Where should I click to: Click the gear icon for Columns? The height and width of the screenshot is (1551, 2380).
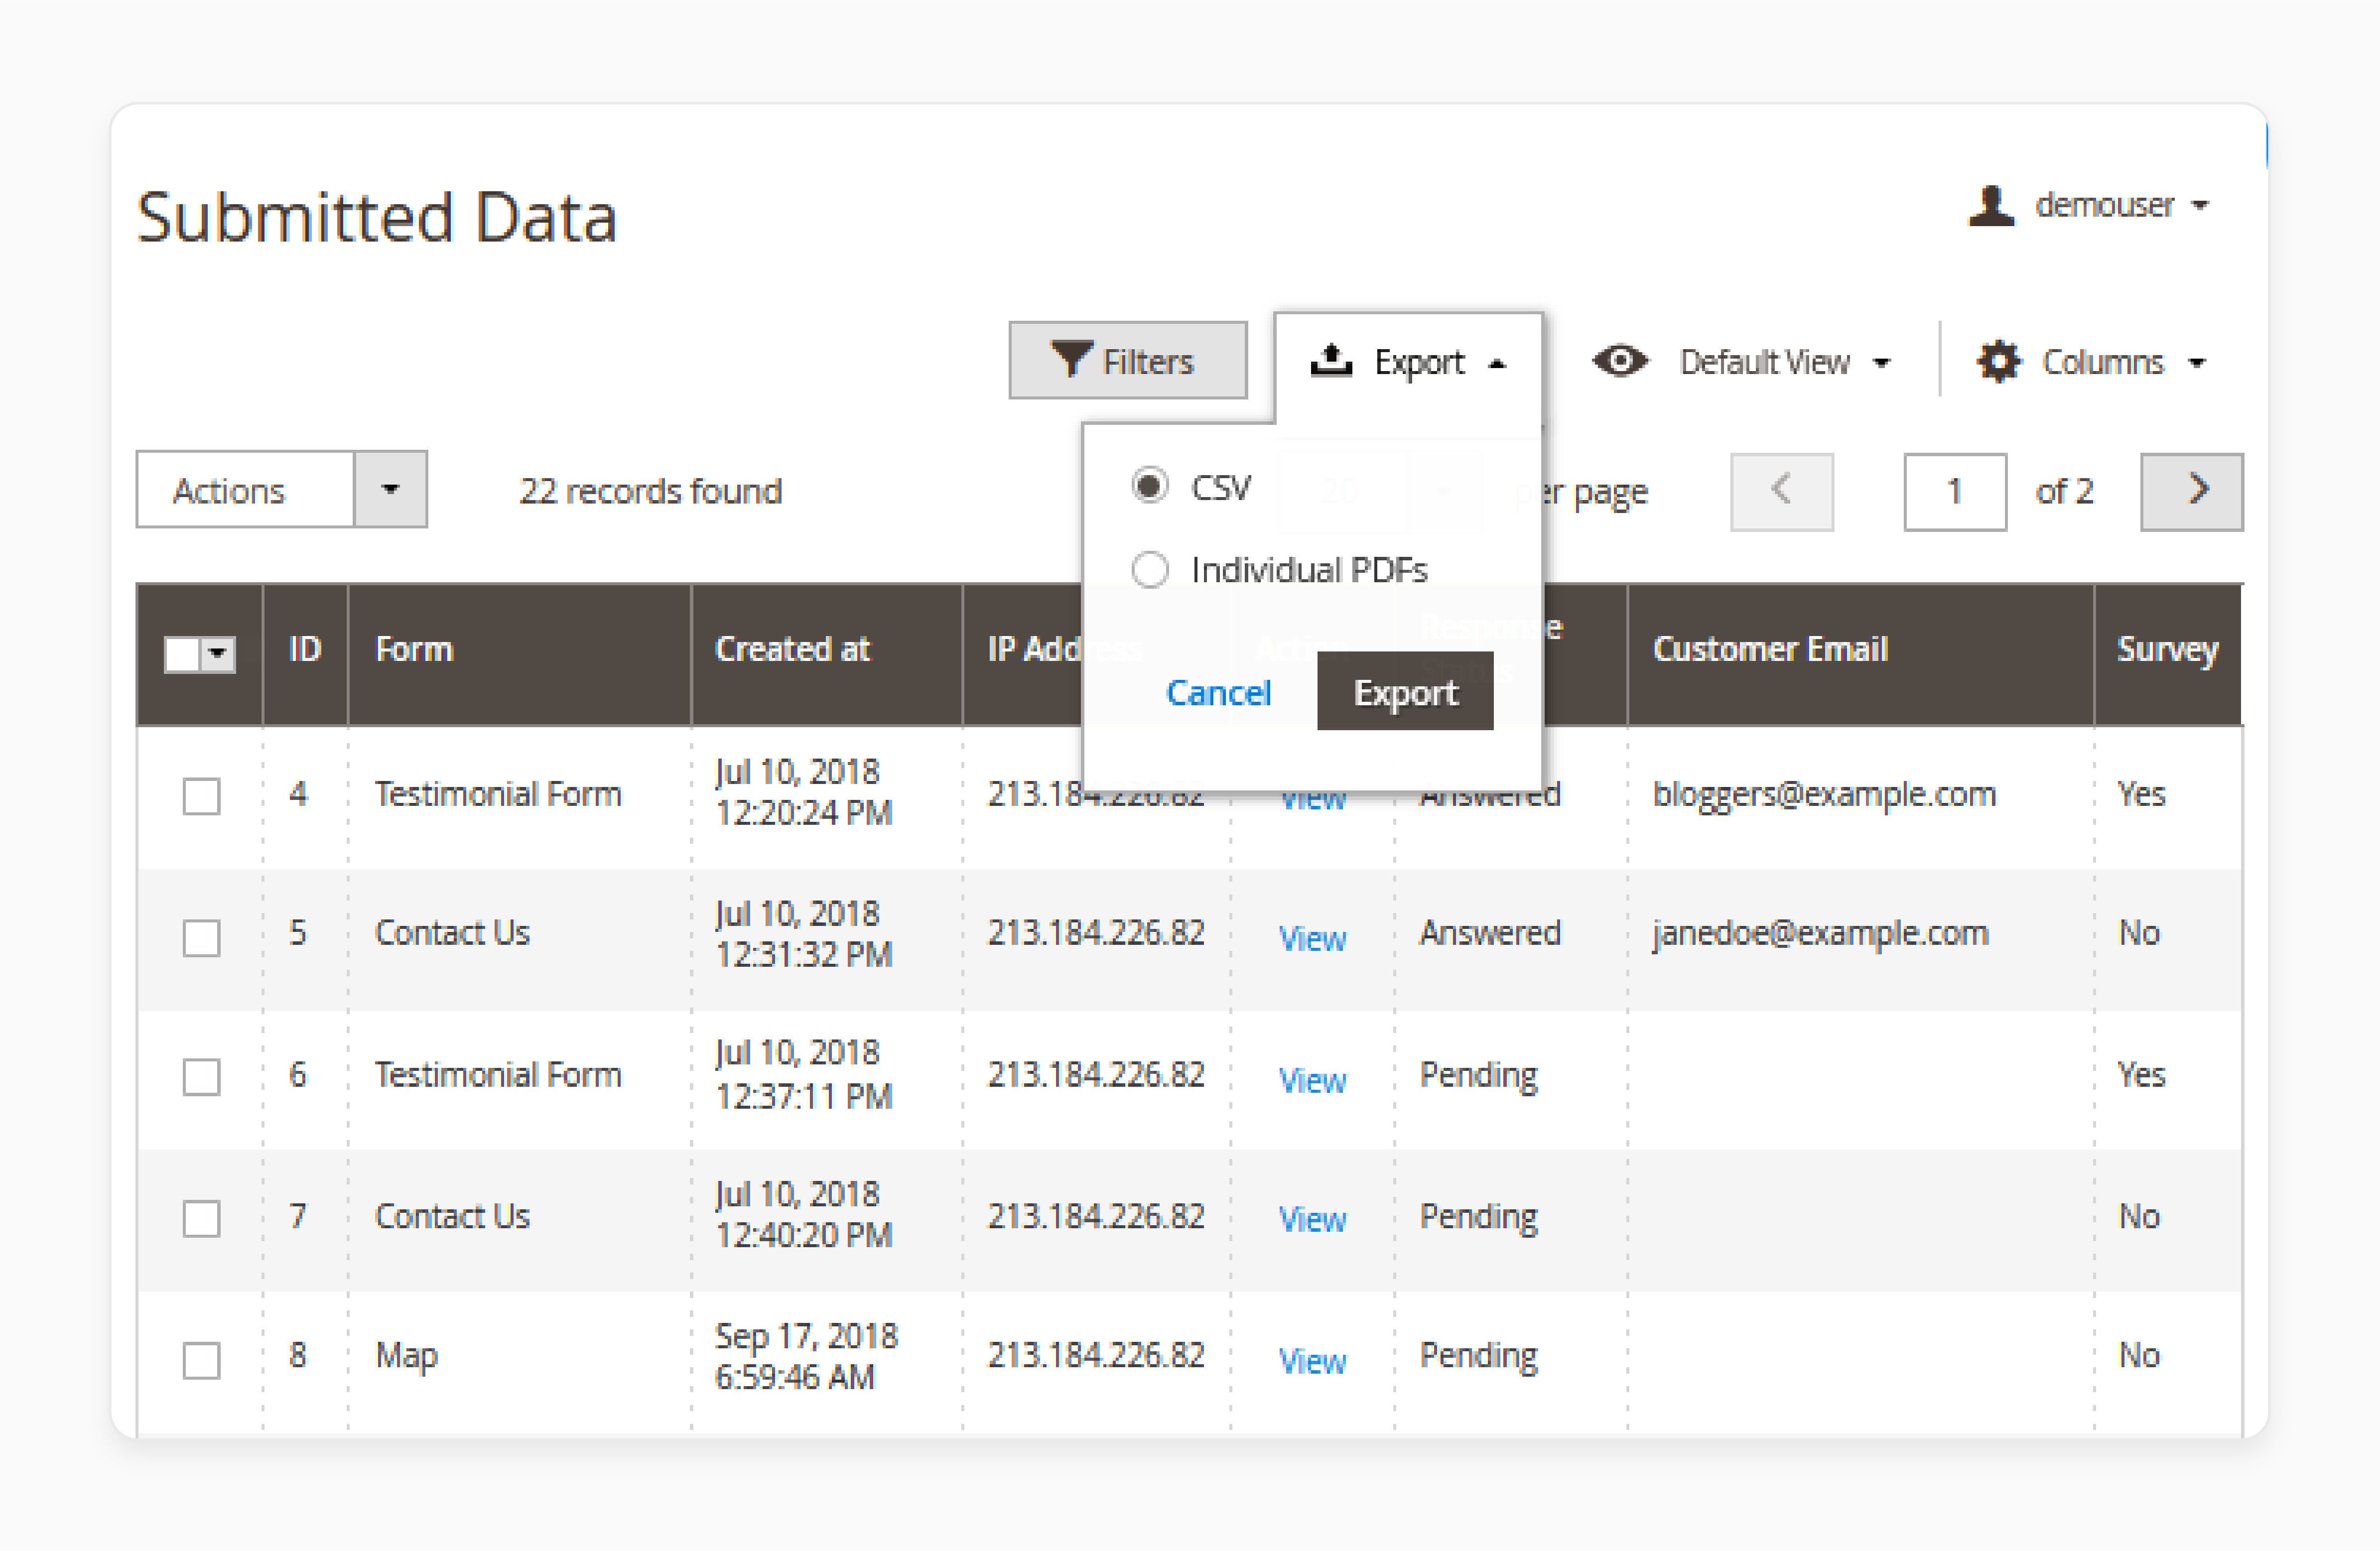coord(1998,361)
